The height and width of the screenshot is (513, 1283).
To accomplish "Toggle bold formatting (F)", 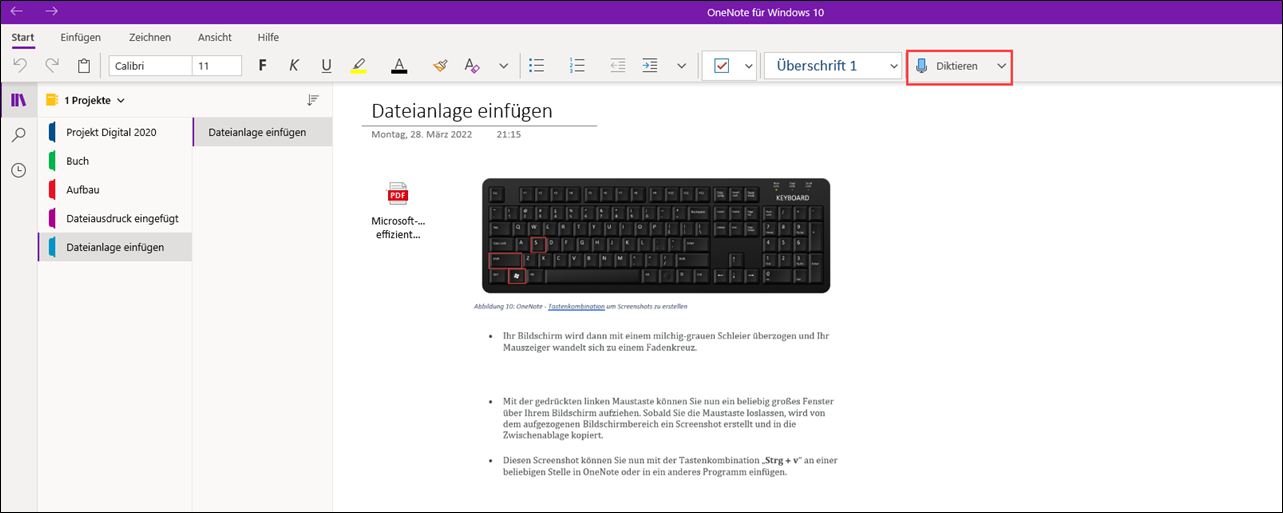I will (263, 65).
